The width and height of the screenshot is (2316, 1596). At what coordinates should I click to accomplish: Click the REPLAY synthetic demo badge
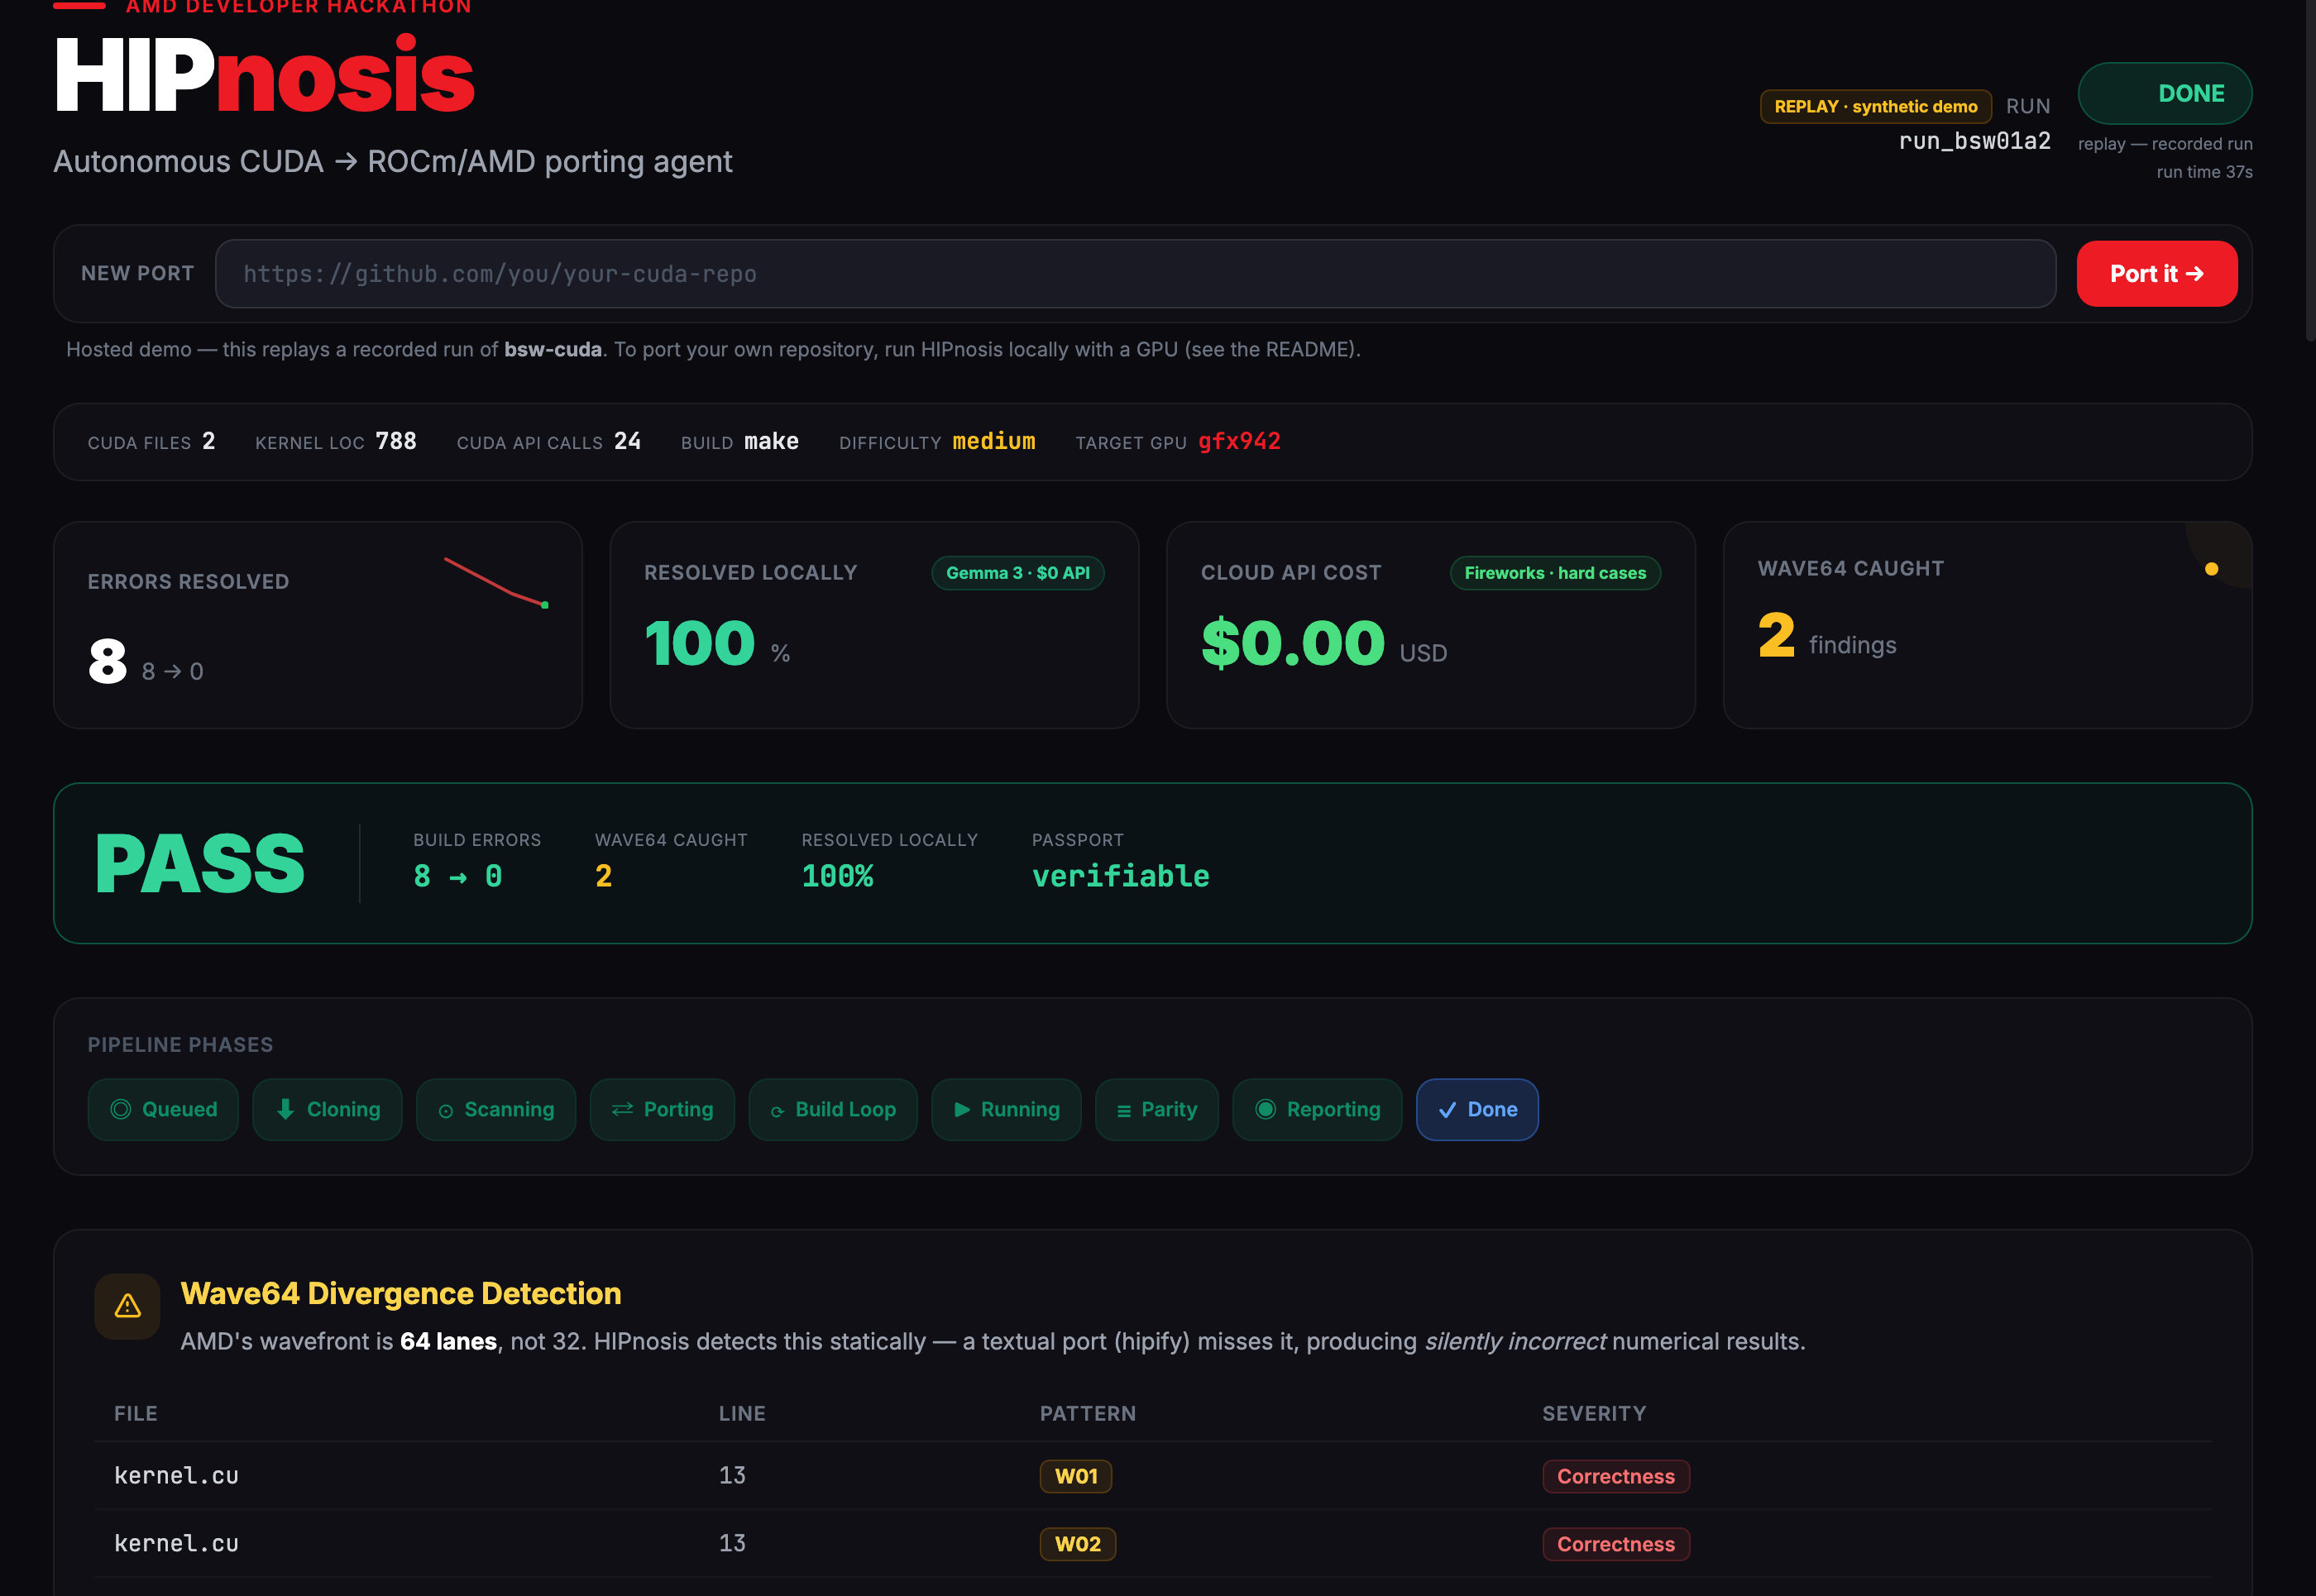click(1875, 106)
